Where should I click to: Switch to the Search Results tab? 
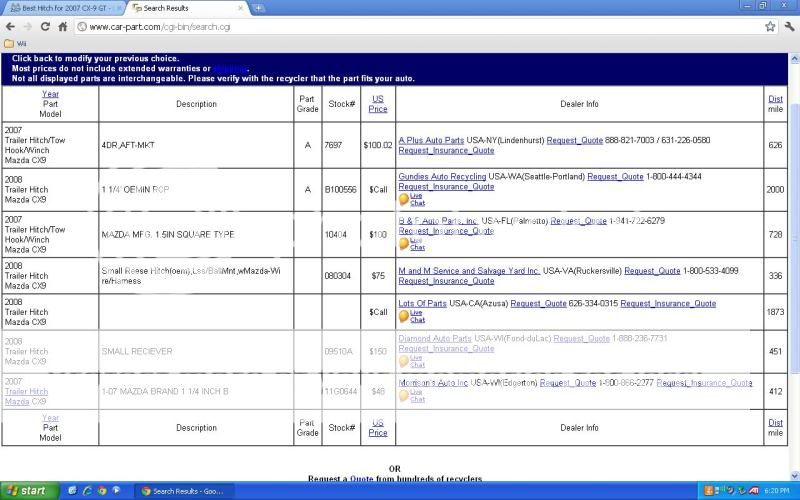[x=187, y=8]
